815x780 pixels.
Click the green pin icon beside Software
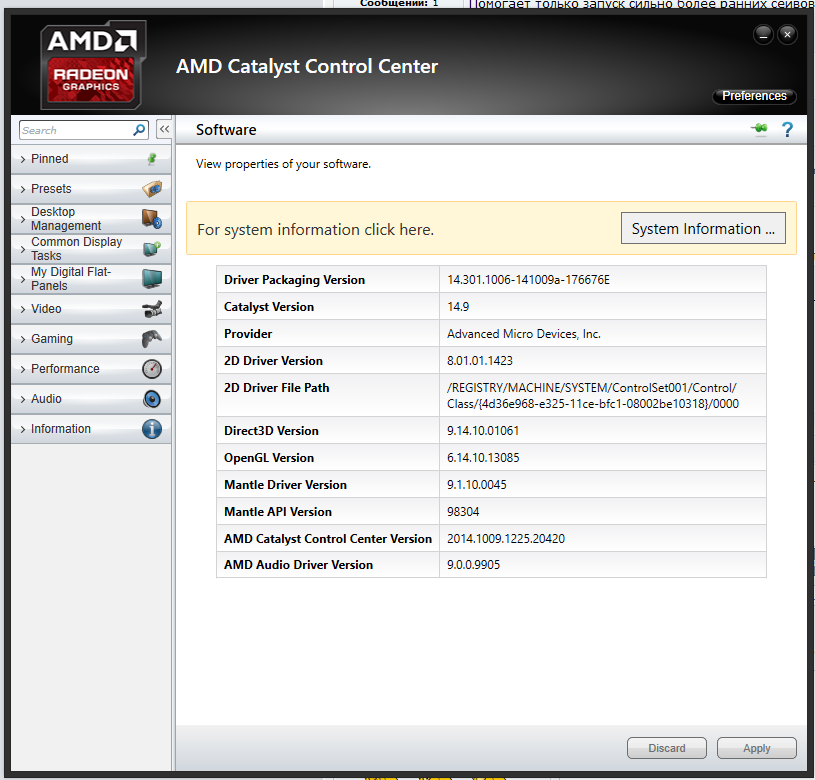point(760,128)
